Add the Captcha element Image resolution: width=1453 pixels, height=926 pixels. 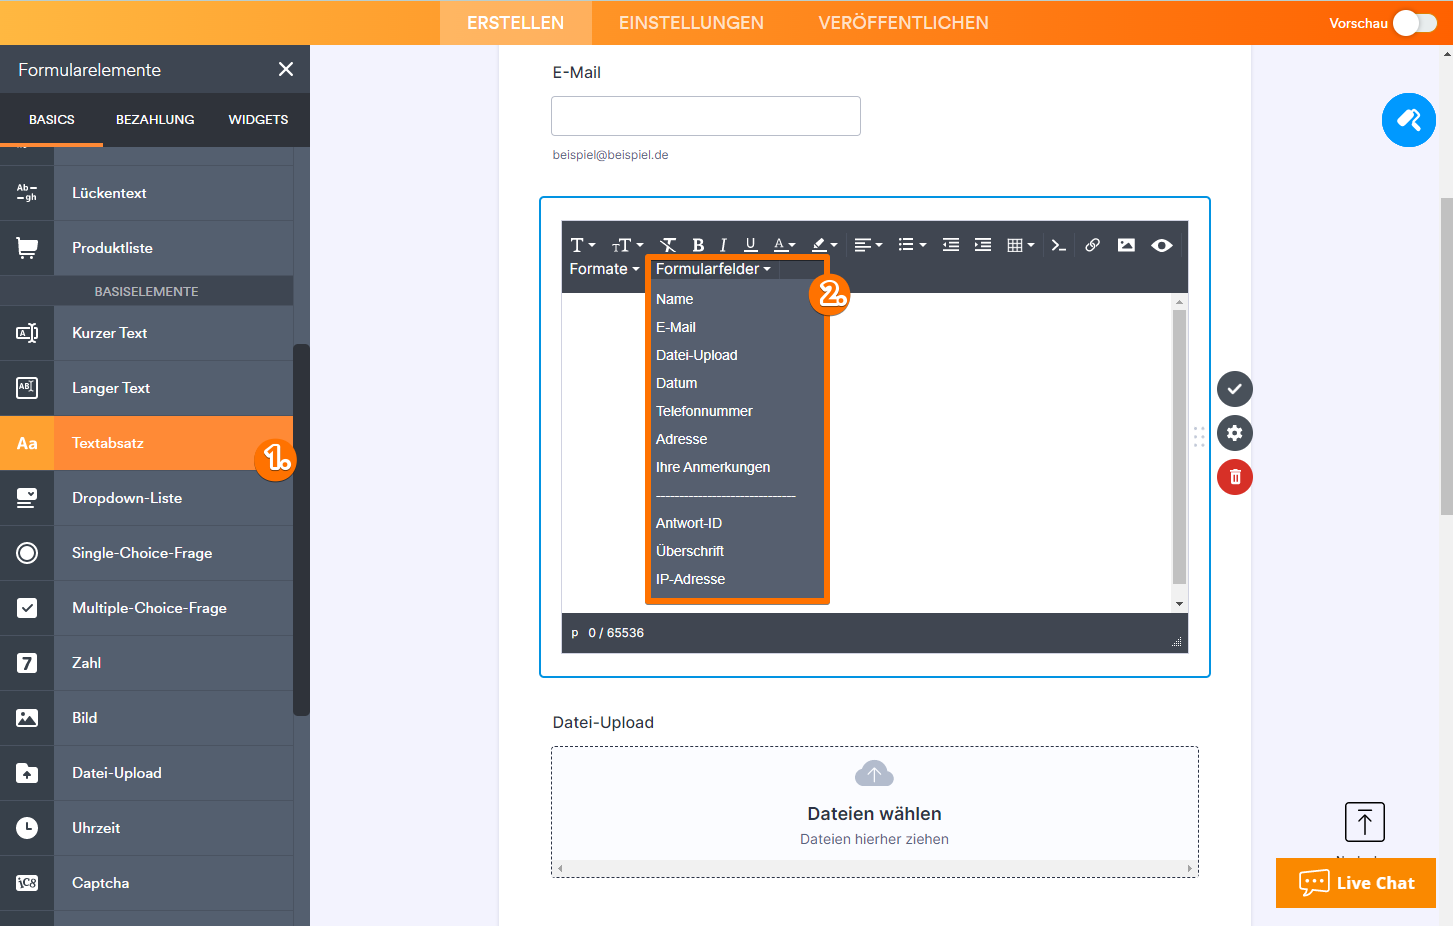pos(147,883)
